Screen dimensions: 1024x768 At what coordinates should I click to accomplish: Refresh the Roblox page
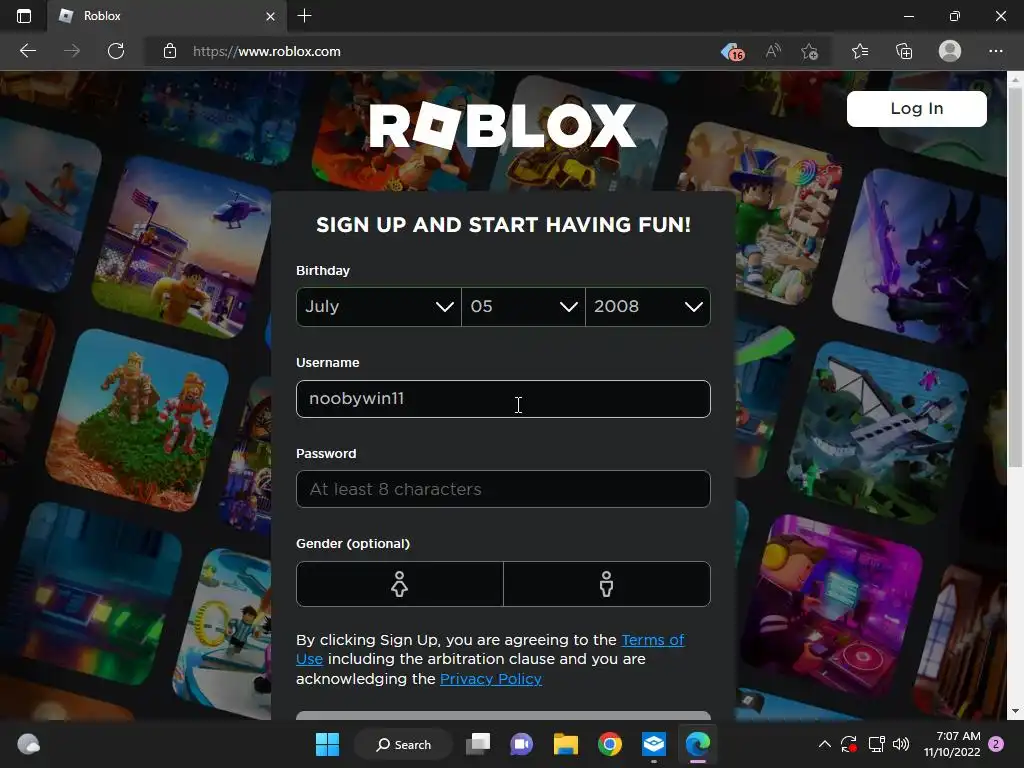tap(116, 51)
